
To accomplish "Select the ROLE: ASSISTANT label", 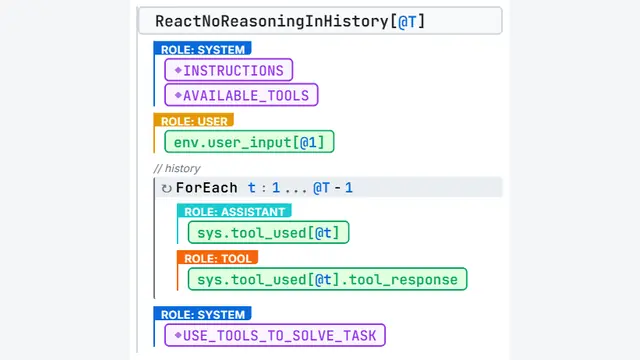I will coord(234,211).
